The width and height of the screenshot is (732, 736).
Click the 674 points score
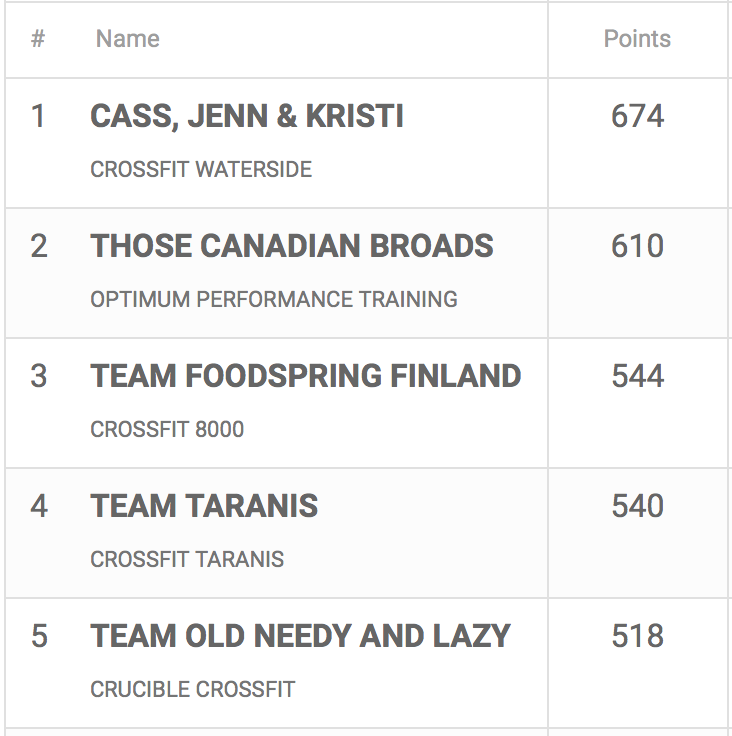(x=637, y=116)
